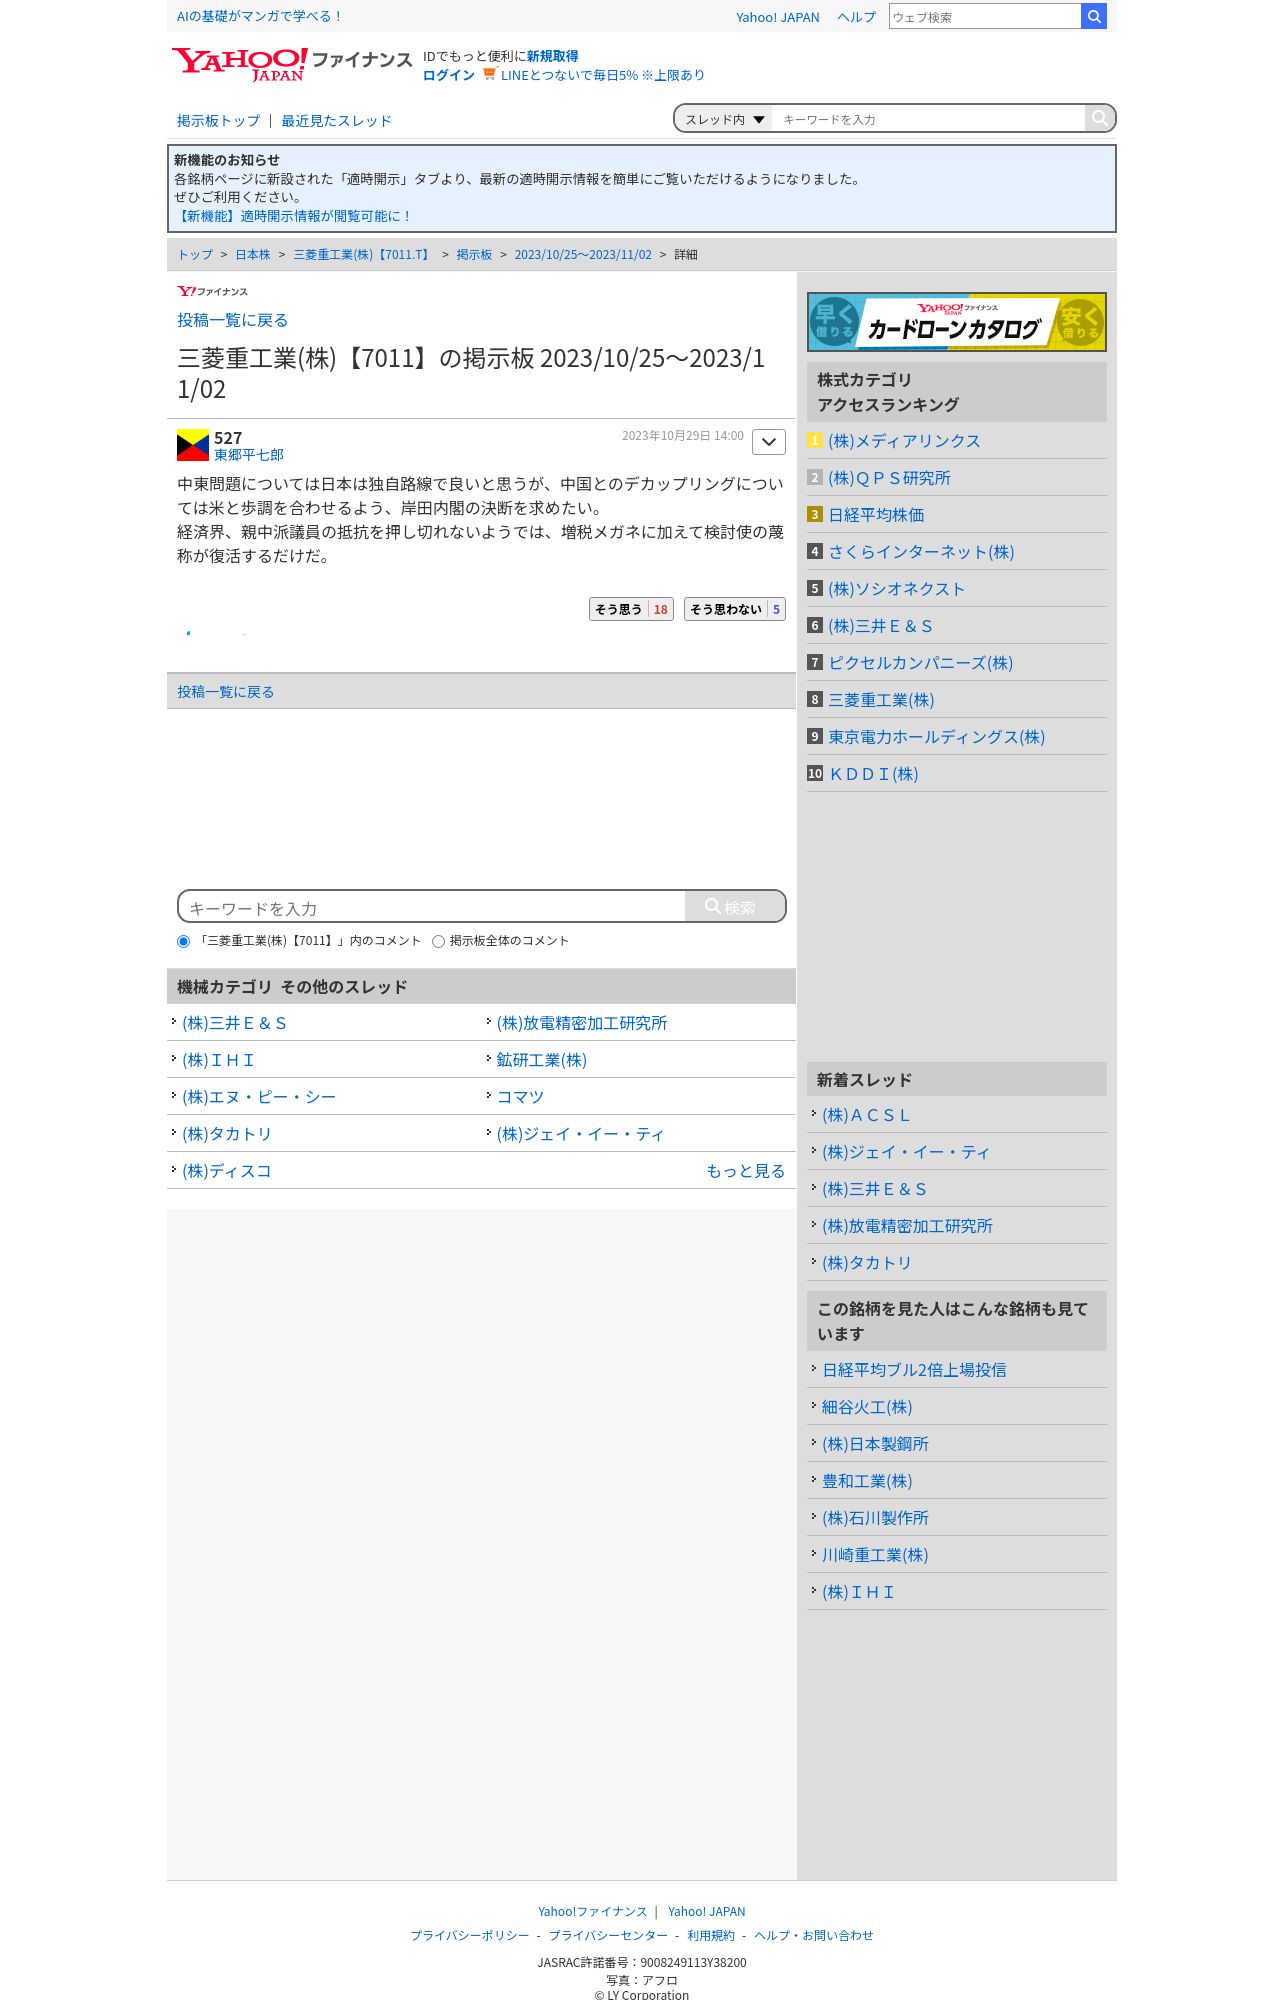Click 投稿一覧に戻る link below the post
The image size is (1284, 2000).
(x=225, y=692)
